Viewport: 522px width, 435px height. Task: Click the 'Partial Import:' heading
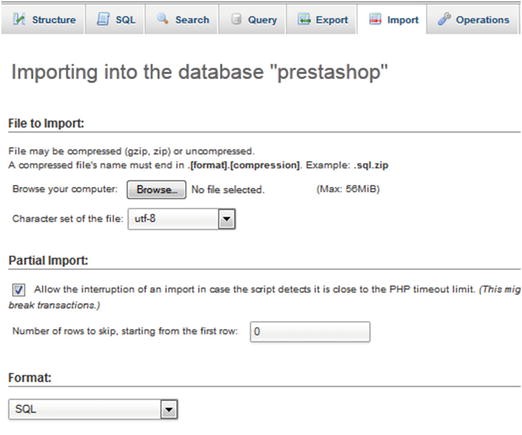(x=48, y=260)
